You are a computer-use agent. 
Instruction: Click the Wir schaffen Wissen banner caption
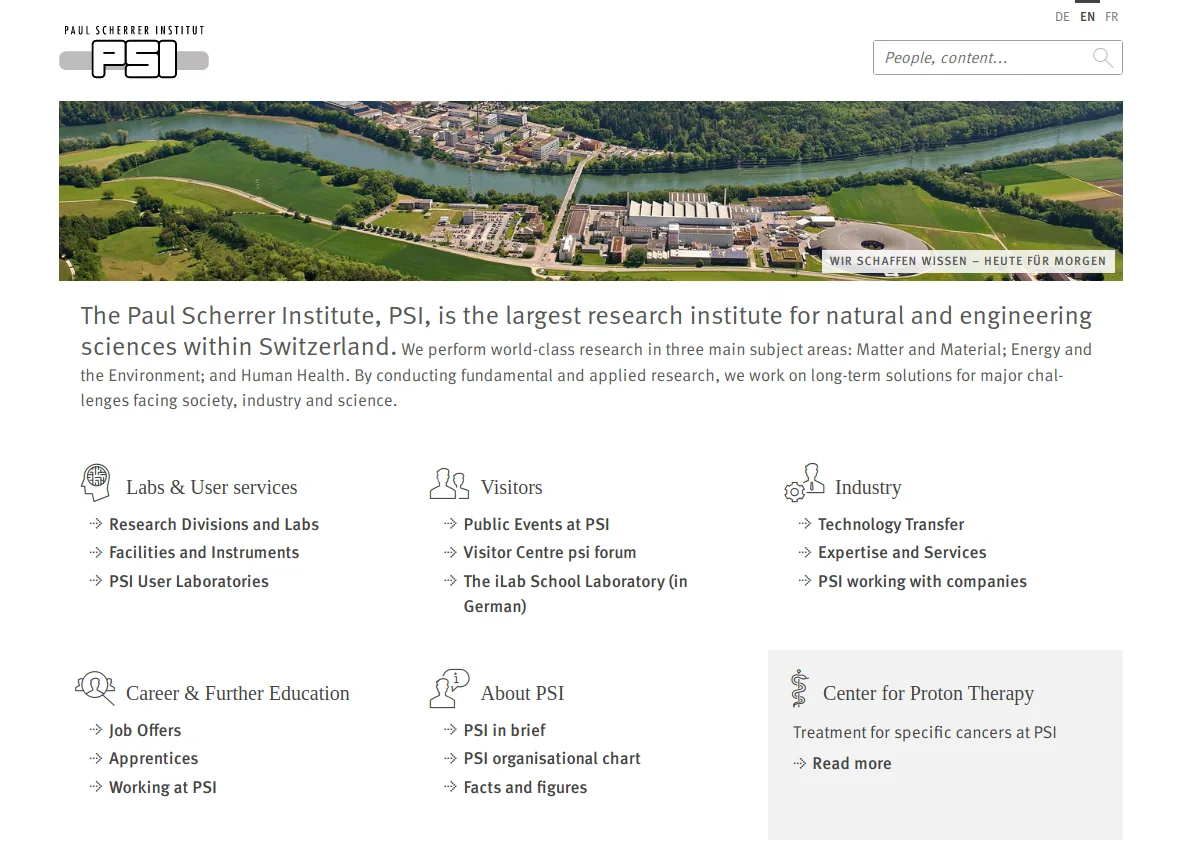coord(968,261)
